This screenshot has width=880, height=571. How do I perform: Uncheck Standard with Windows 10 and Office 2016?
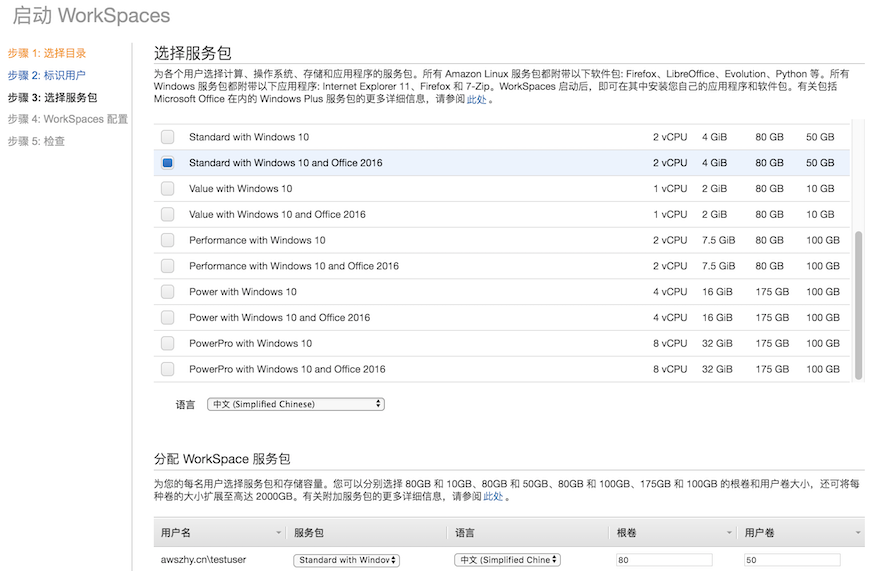click(x=167, y=163)
